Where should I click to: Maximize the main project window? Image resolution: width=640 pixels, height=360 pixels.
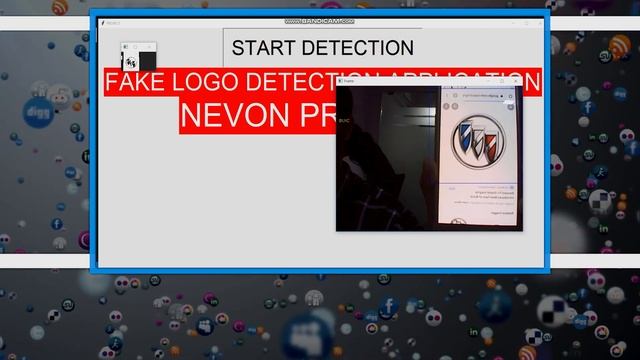point(527,23)
